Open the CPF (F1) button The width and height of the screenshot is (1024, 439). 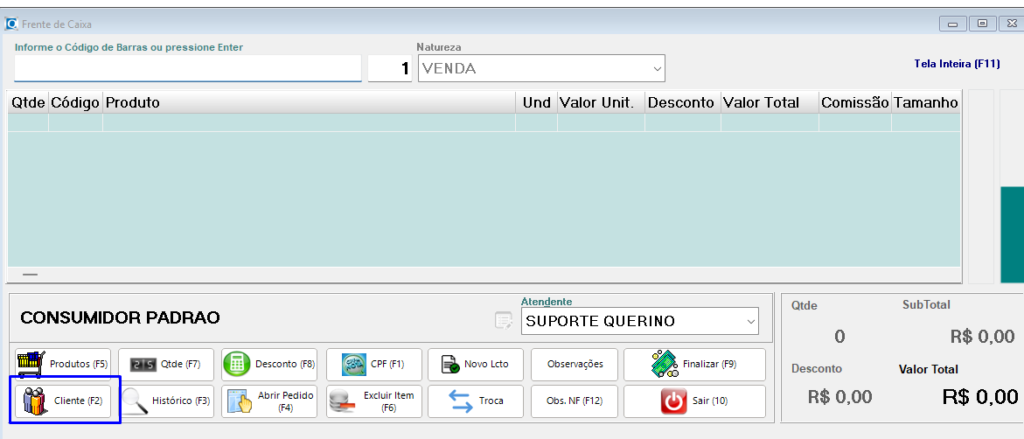374,364
